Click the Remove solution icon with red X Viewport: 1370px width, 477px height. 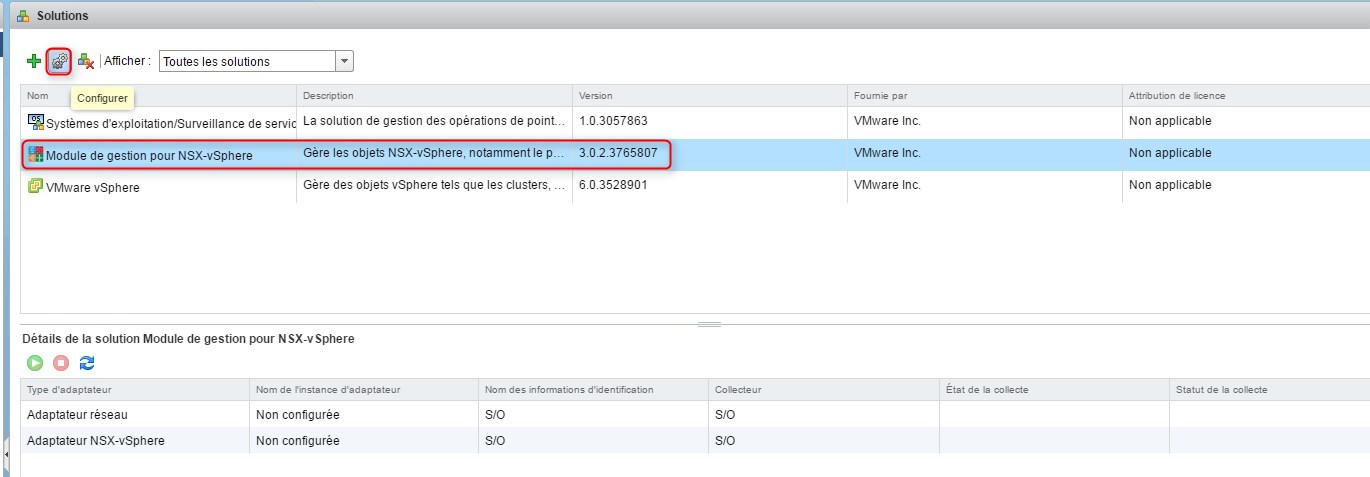click(x=86, y=62)
